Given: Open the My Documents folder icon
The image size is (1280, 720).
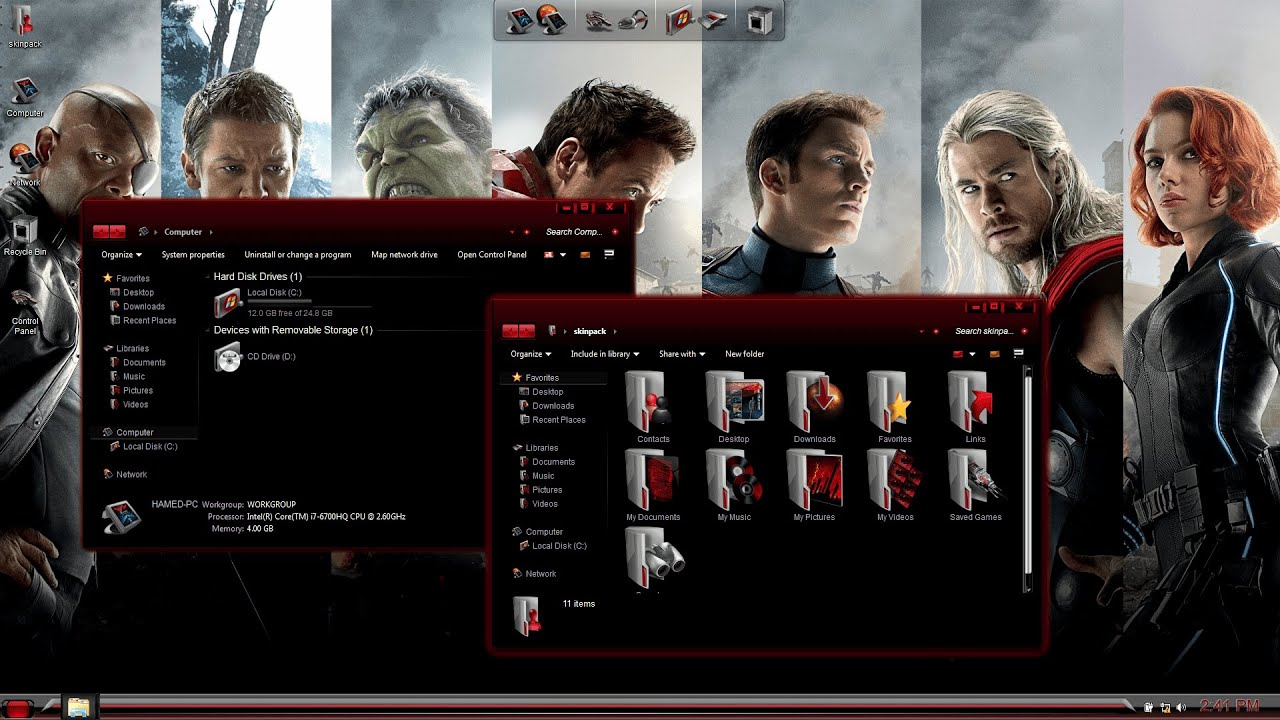Looking at the screenshot, I should tap(653, 485).
